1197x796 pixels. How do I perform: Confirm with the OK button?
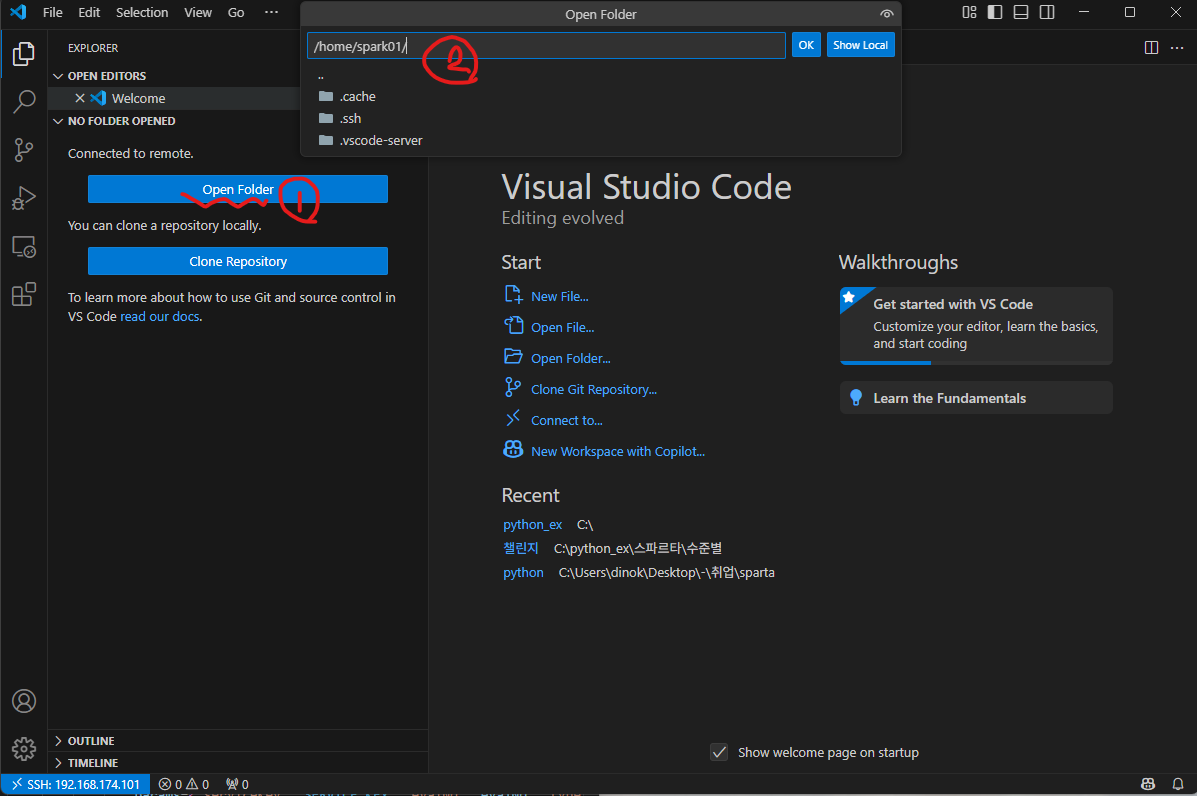pos(806,45)
